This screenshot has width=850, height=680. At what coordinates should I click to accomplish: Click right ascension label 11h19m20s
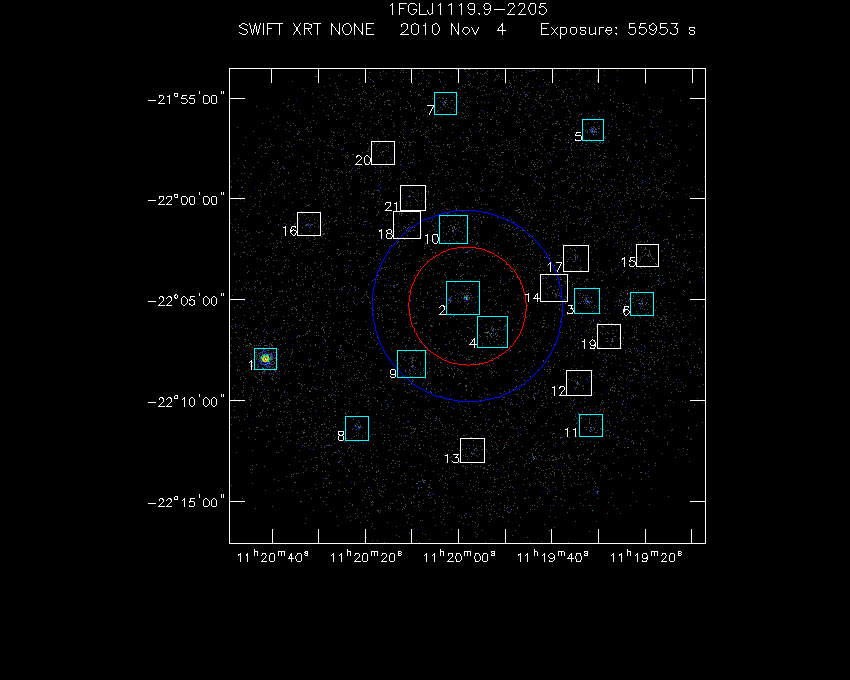[646, 557]
